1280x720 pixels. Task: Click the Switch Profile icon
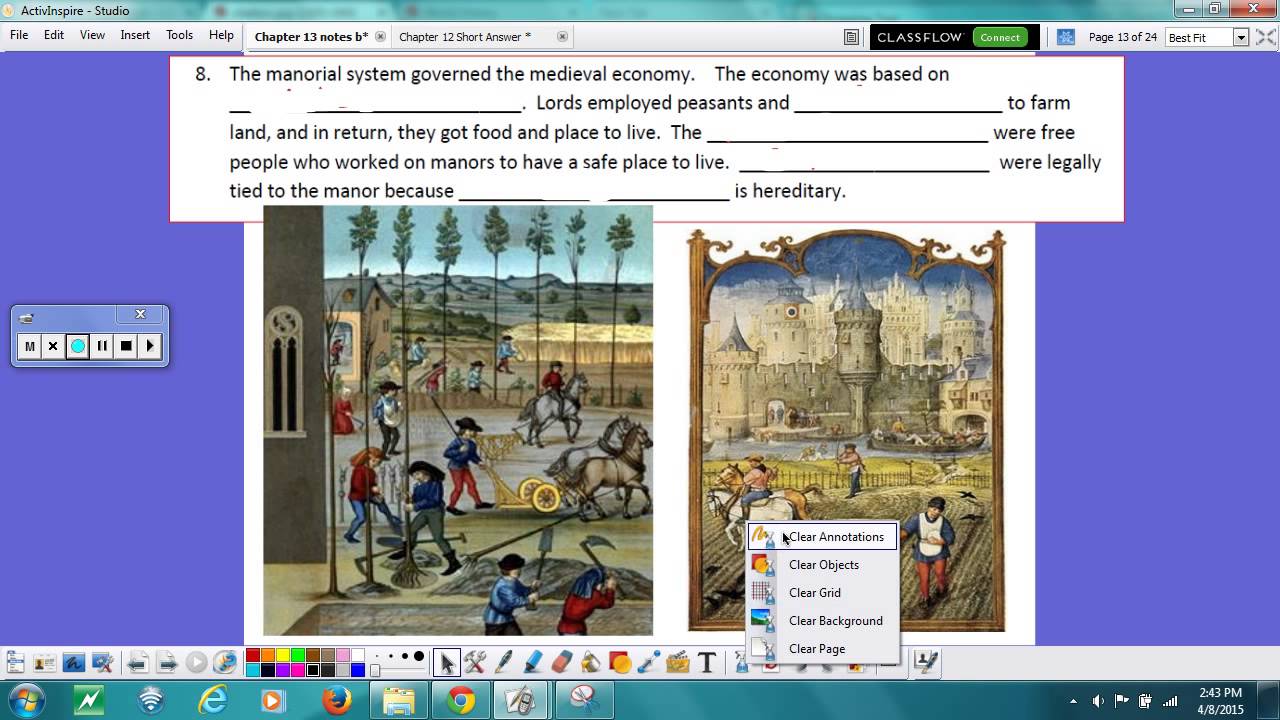coord(44,662)
